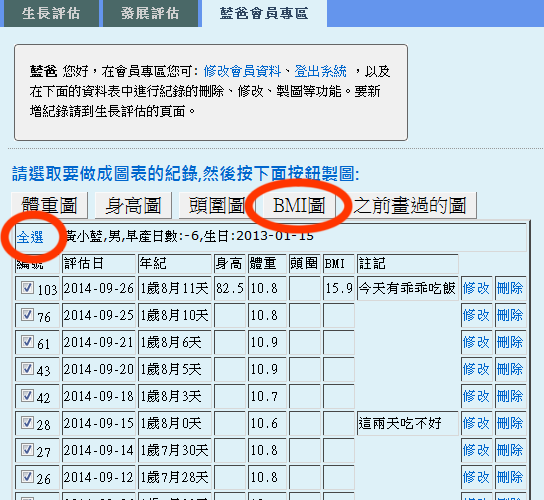Screen dimensions: 544x500
Task: Click 刪除 for record 2014-09-26
Action: pyautogui.click(x=510, y=288)
